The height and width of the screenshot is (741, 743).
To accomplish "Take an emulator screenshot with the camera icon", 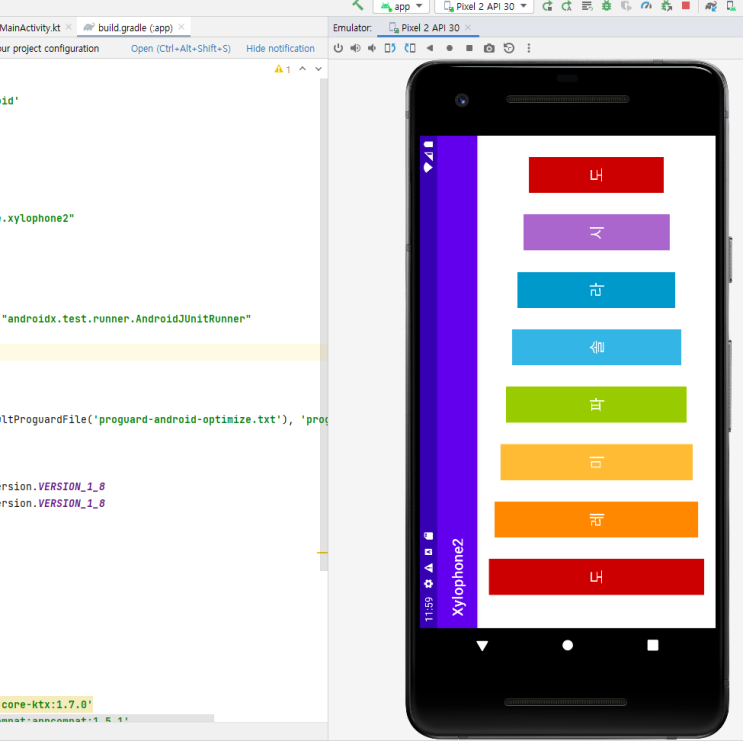I will [489, 48].
